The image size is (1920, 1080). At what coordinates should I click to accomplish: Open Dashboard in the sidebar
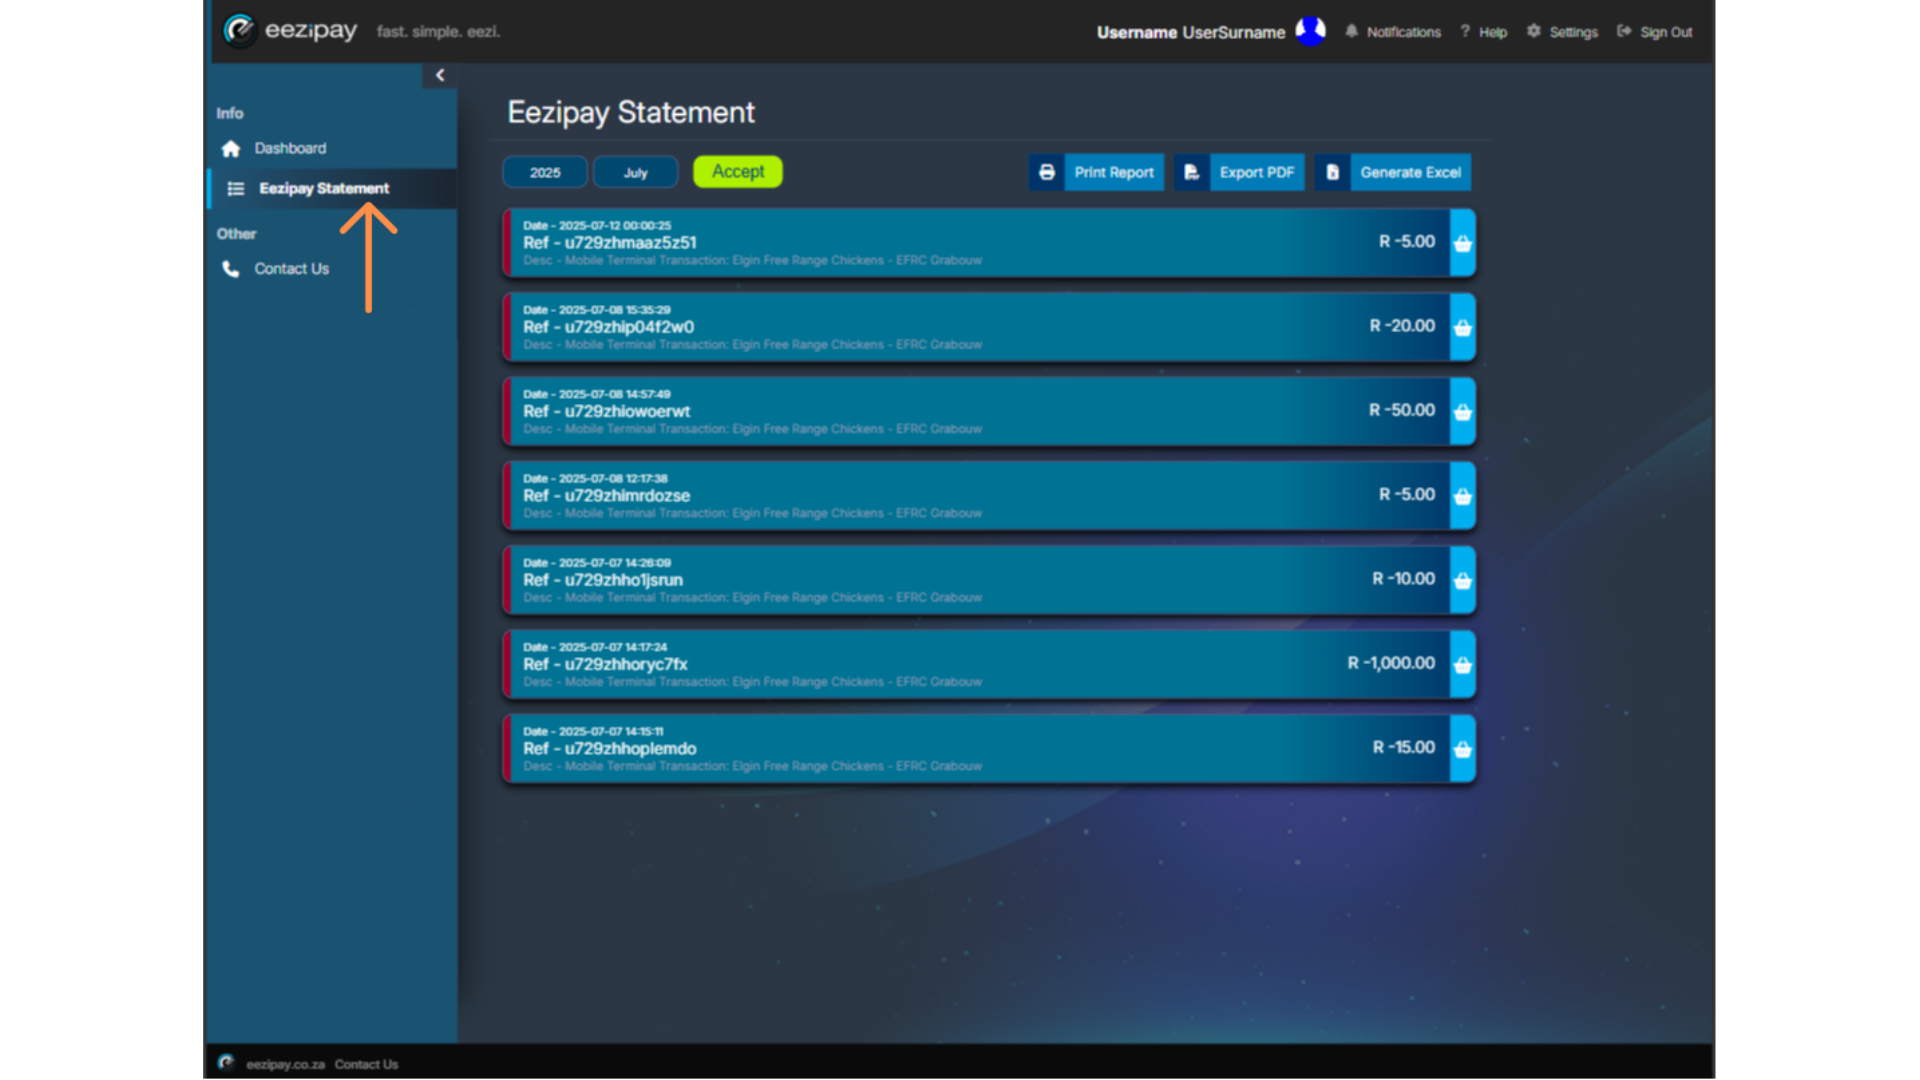290,148
